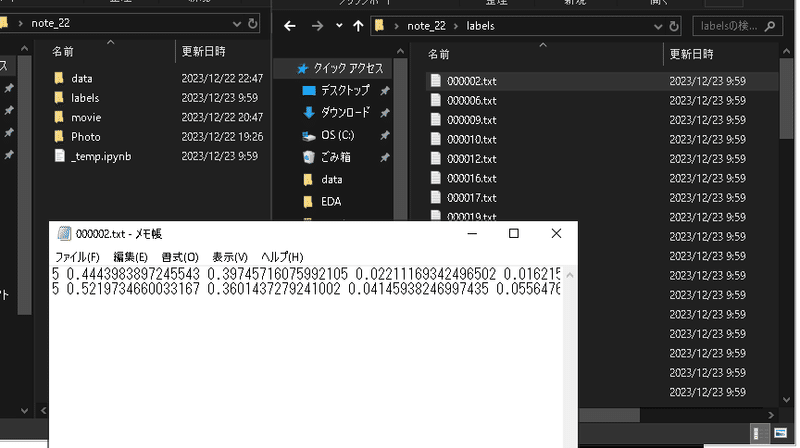Refresh the labels folder view
The width and height of the screenshot is (800, 448).
pos(674,26)
